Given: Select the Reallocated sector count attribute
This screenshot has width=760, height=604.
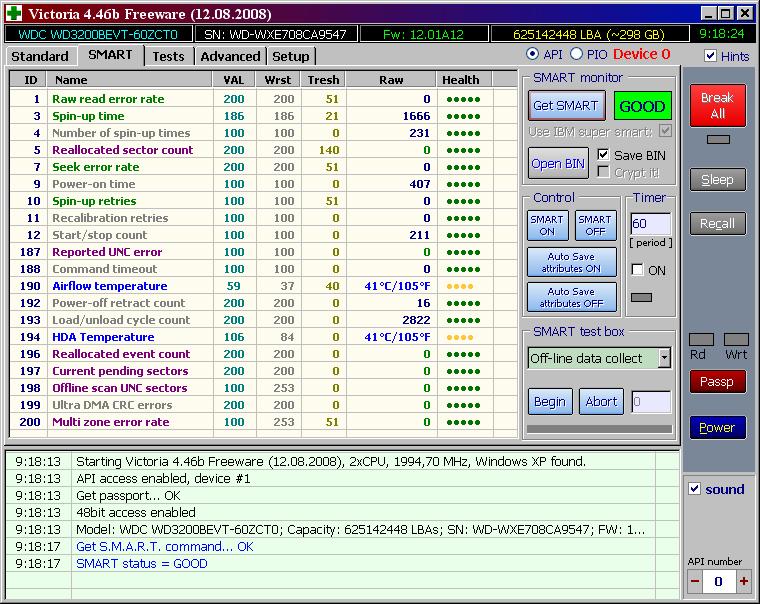Looking at the screenshot, I should [263, 150].
